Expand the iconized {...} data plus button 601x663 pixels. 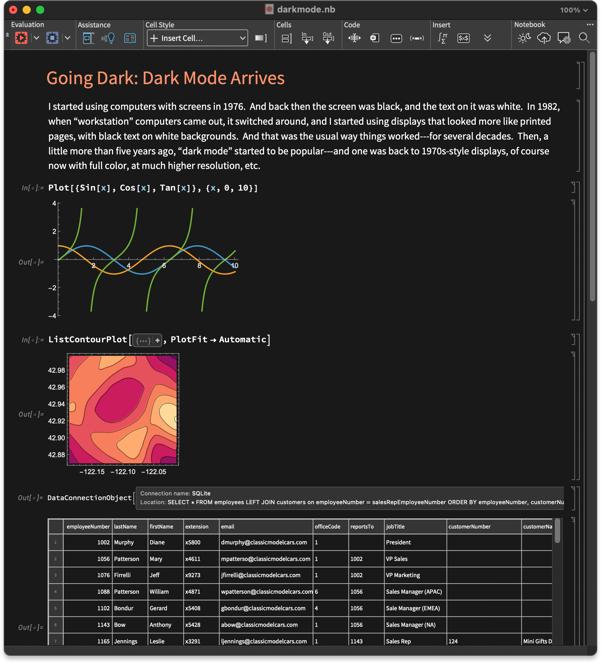[x=157, y=340]
